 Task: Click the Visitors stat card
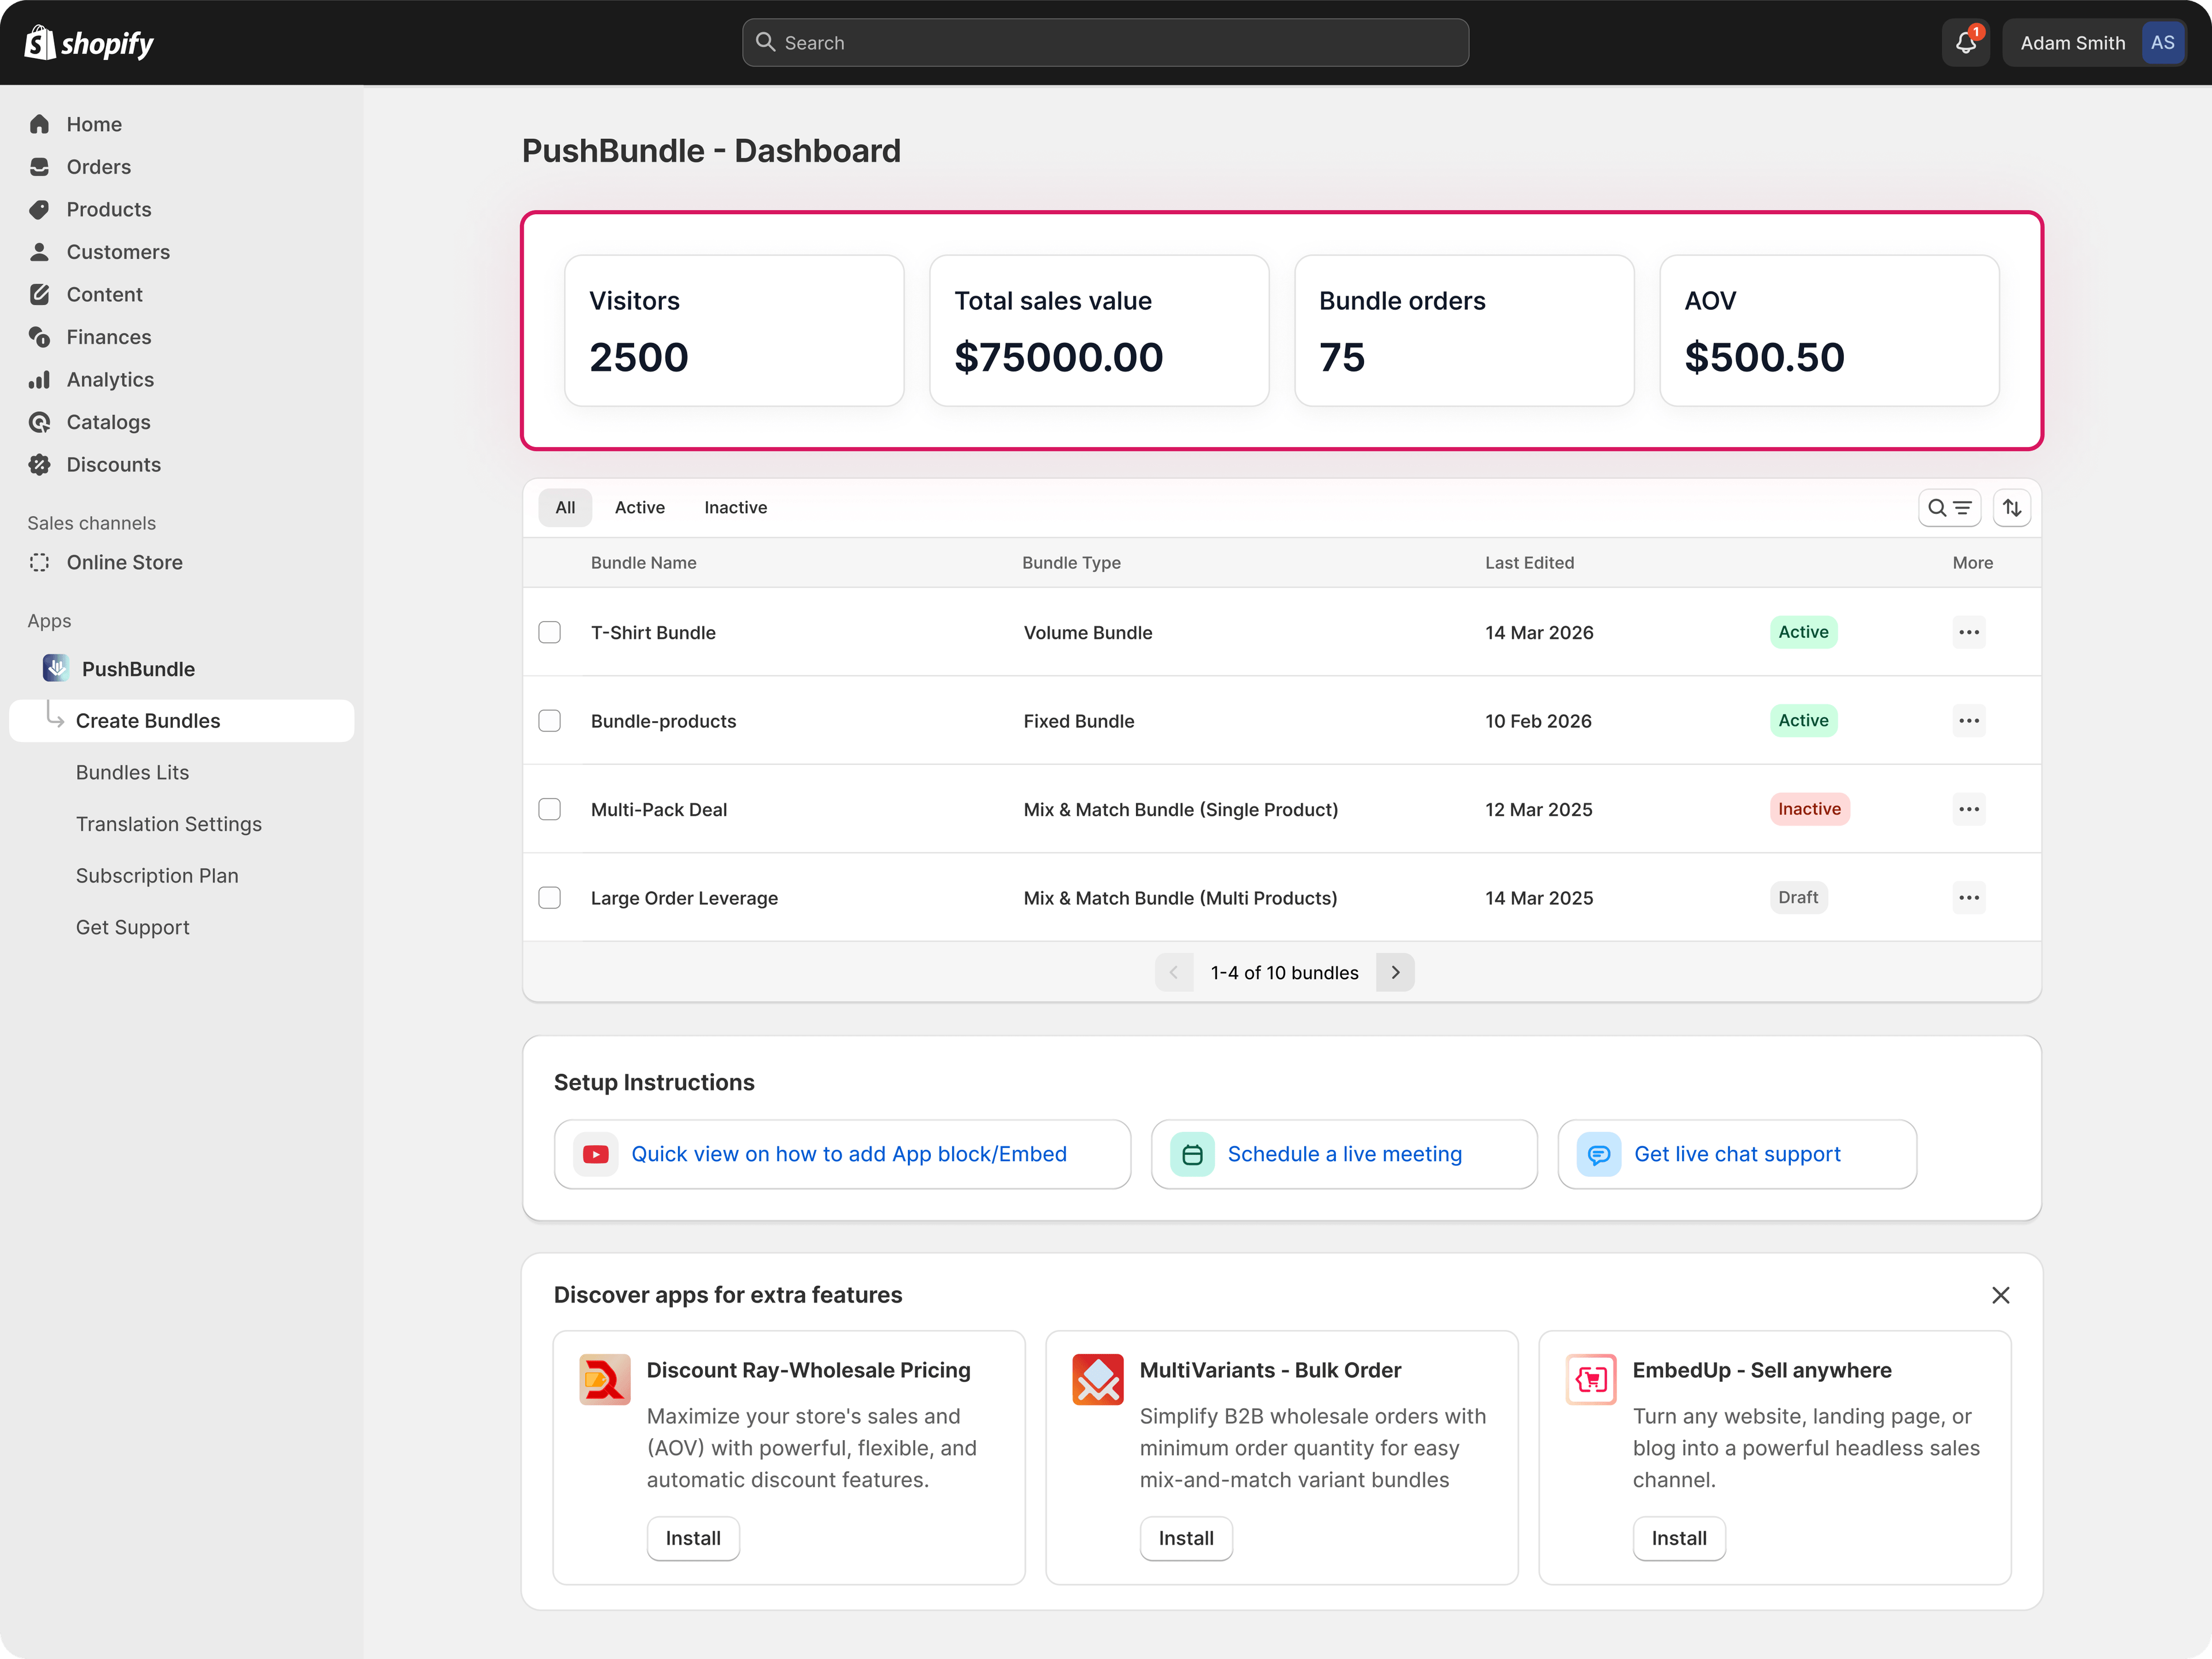click(x=734, y=331)
